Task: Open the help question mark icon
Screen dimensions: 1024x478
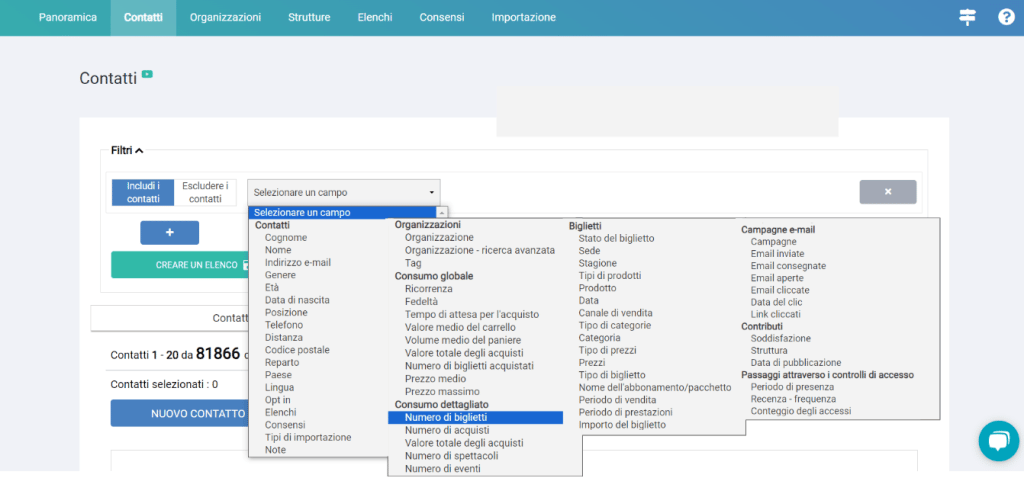Action: pyautogui.click(x=1006, y=17)
